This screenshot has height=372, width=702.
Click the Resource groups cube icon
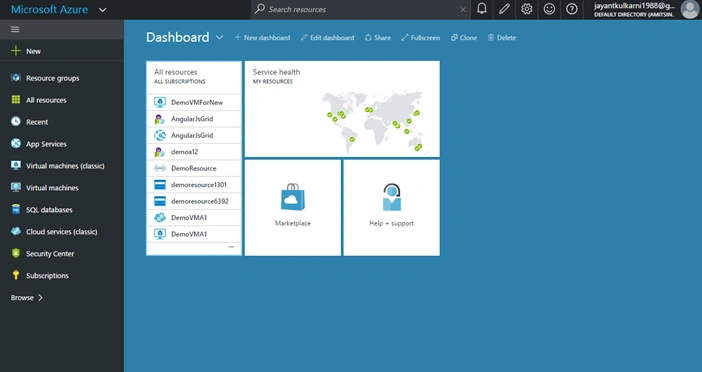[16, 77]
